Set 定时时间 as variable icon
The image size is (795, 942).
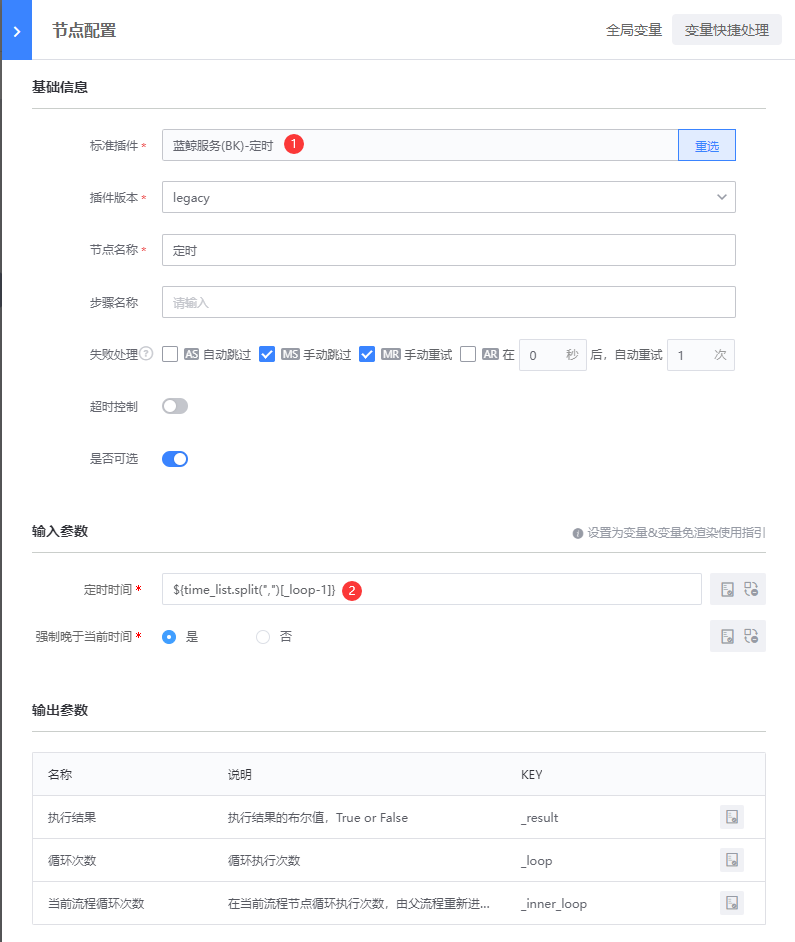[x=727, y=589]
